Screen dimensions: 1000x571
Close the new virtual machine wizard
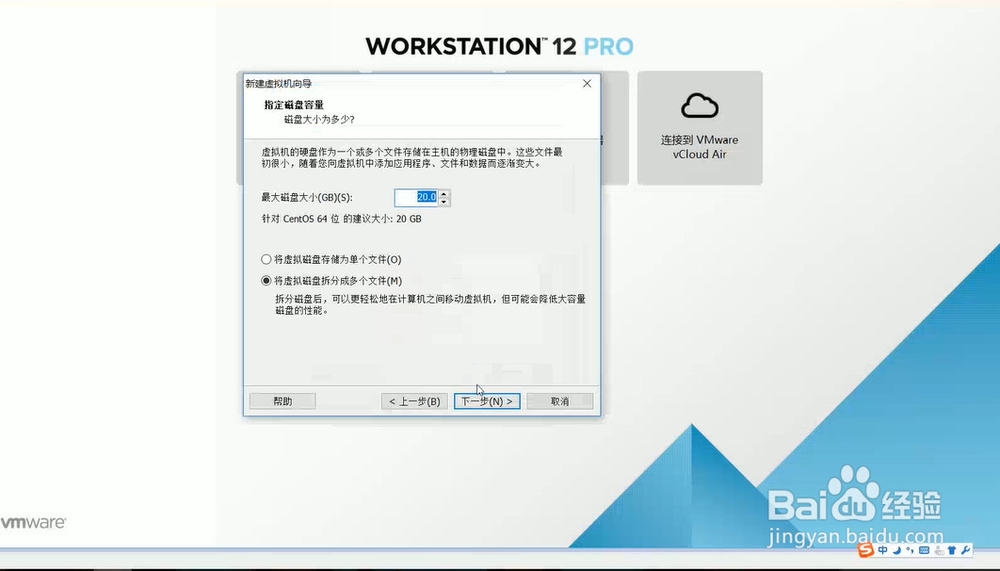[x=587, y=84]
